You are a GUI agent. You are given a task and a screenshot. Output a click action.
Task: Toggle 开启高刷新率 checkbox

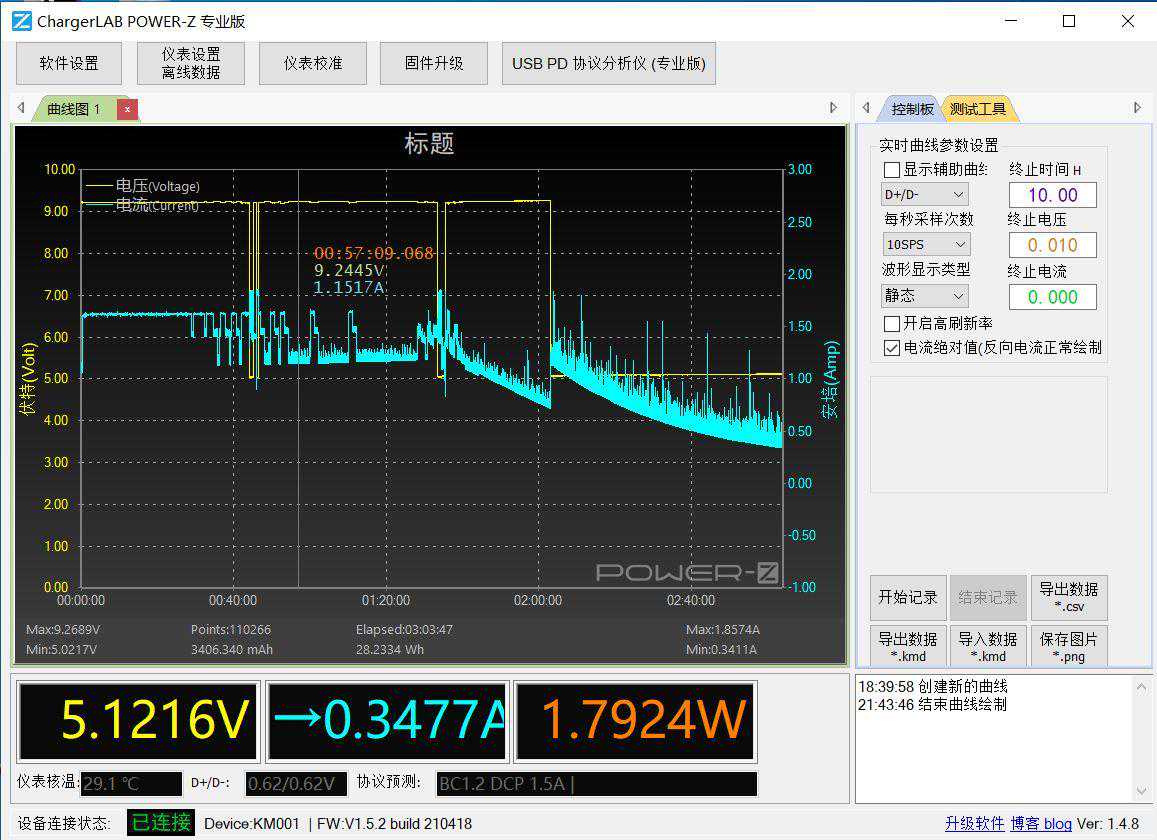tap(892, 324)
